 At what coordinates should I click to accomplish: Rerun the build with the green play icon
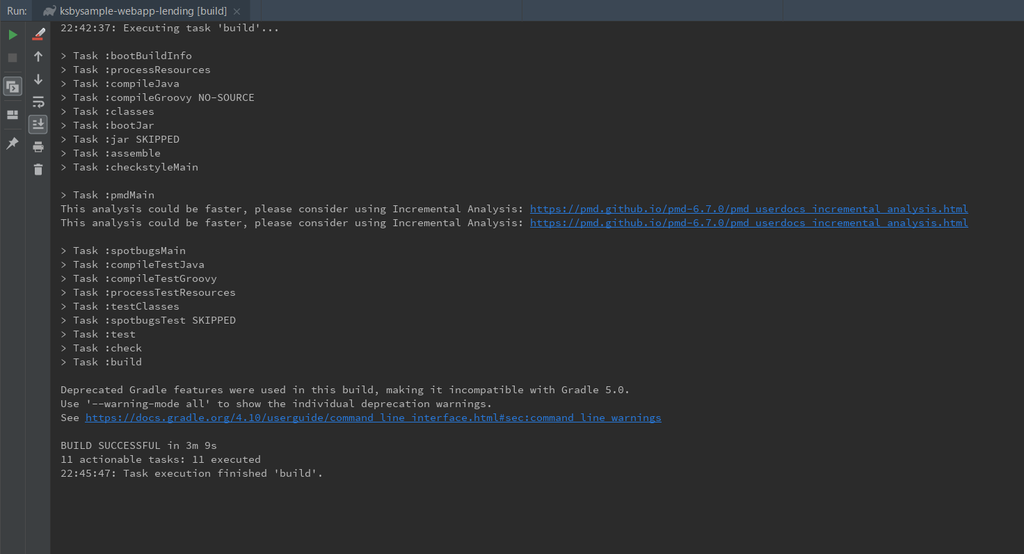click(x=12, y=35)
